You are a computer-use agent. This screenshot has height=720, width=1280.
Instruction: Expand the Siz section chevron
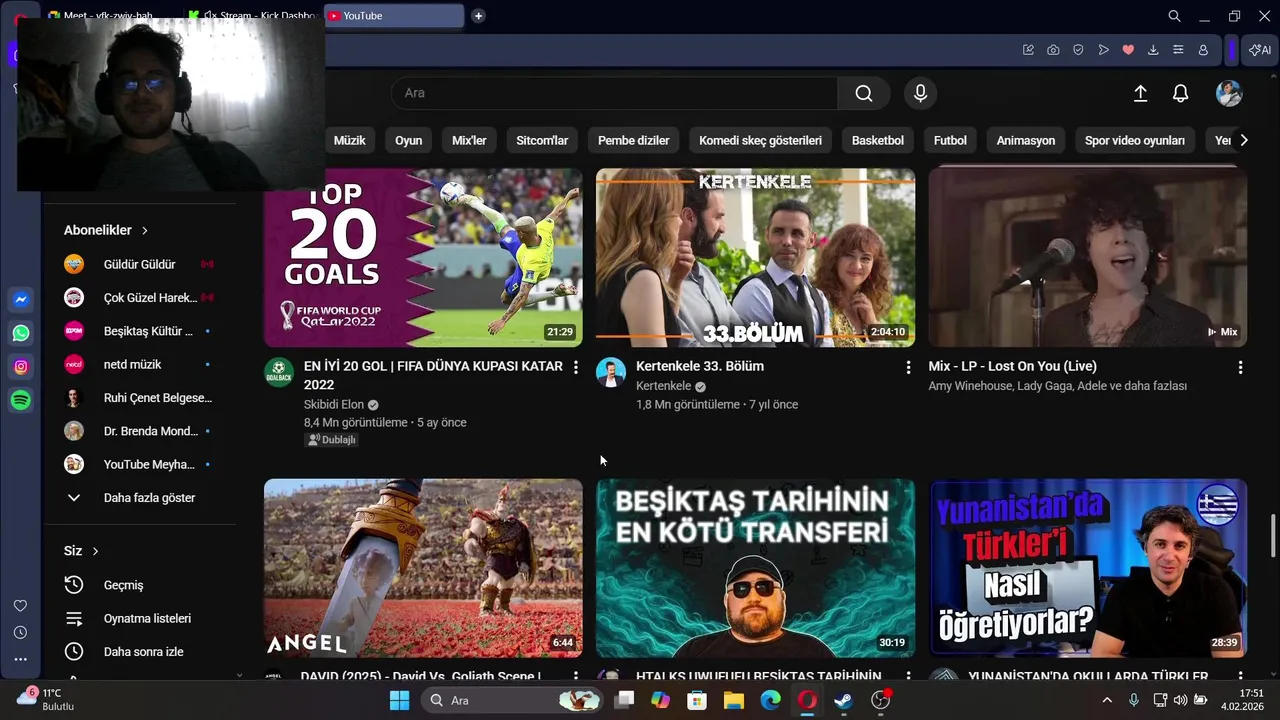pos(95,551)
